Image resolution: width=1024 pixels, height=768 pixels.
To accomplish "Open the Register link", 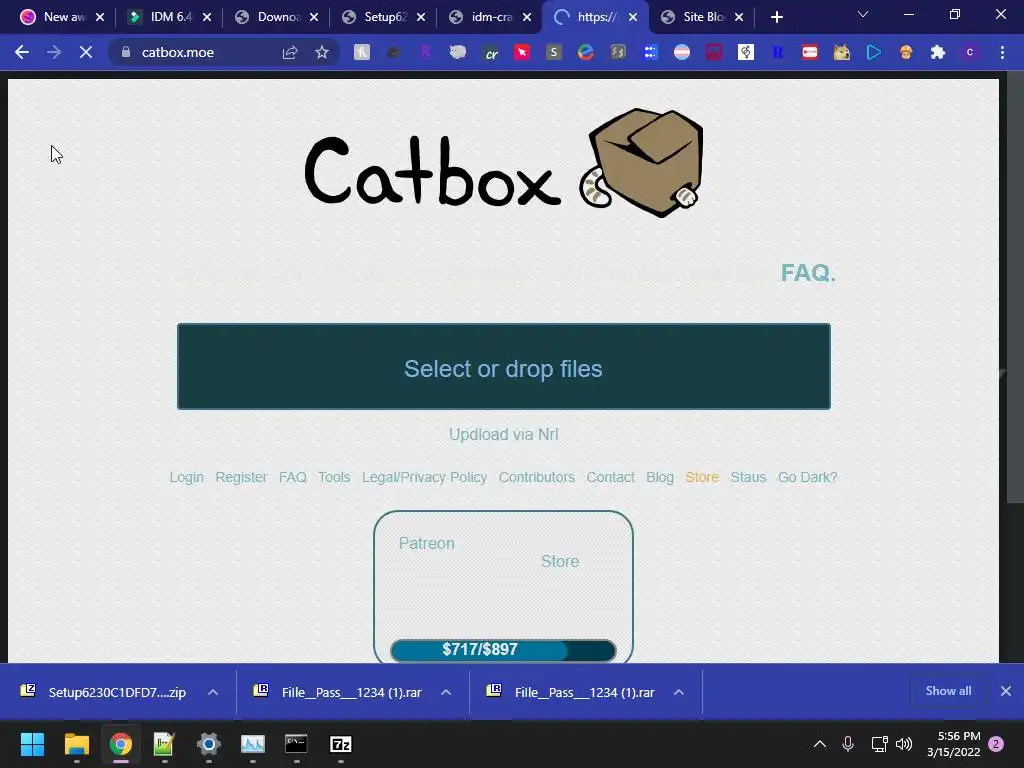I will coord(242,477).
